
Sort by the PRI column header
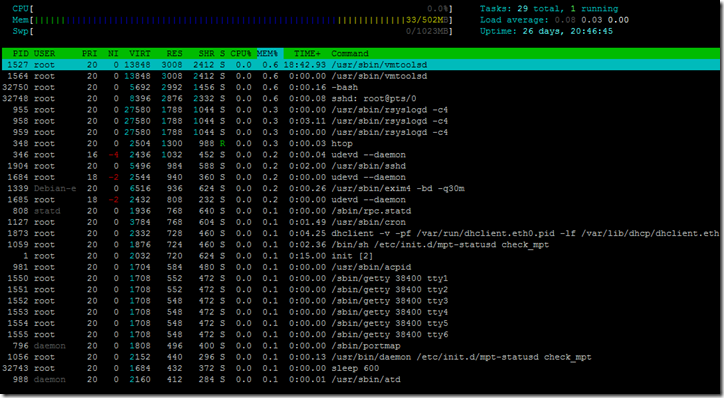click(90, 54)
